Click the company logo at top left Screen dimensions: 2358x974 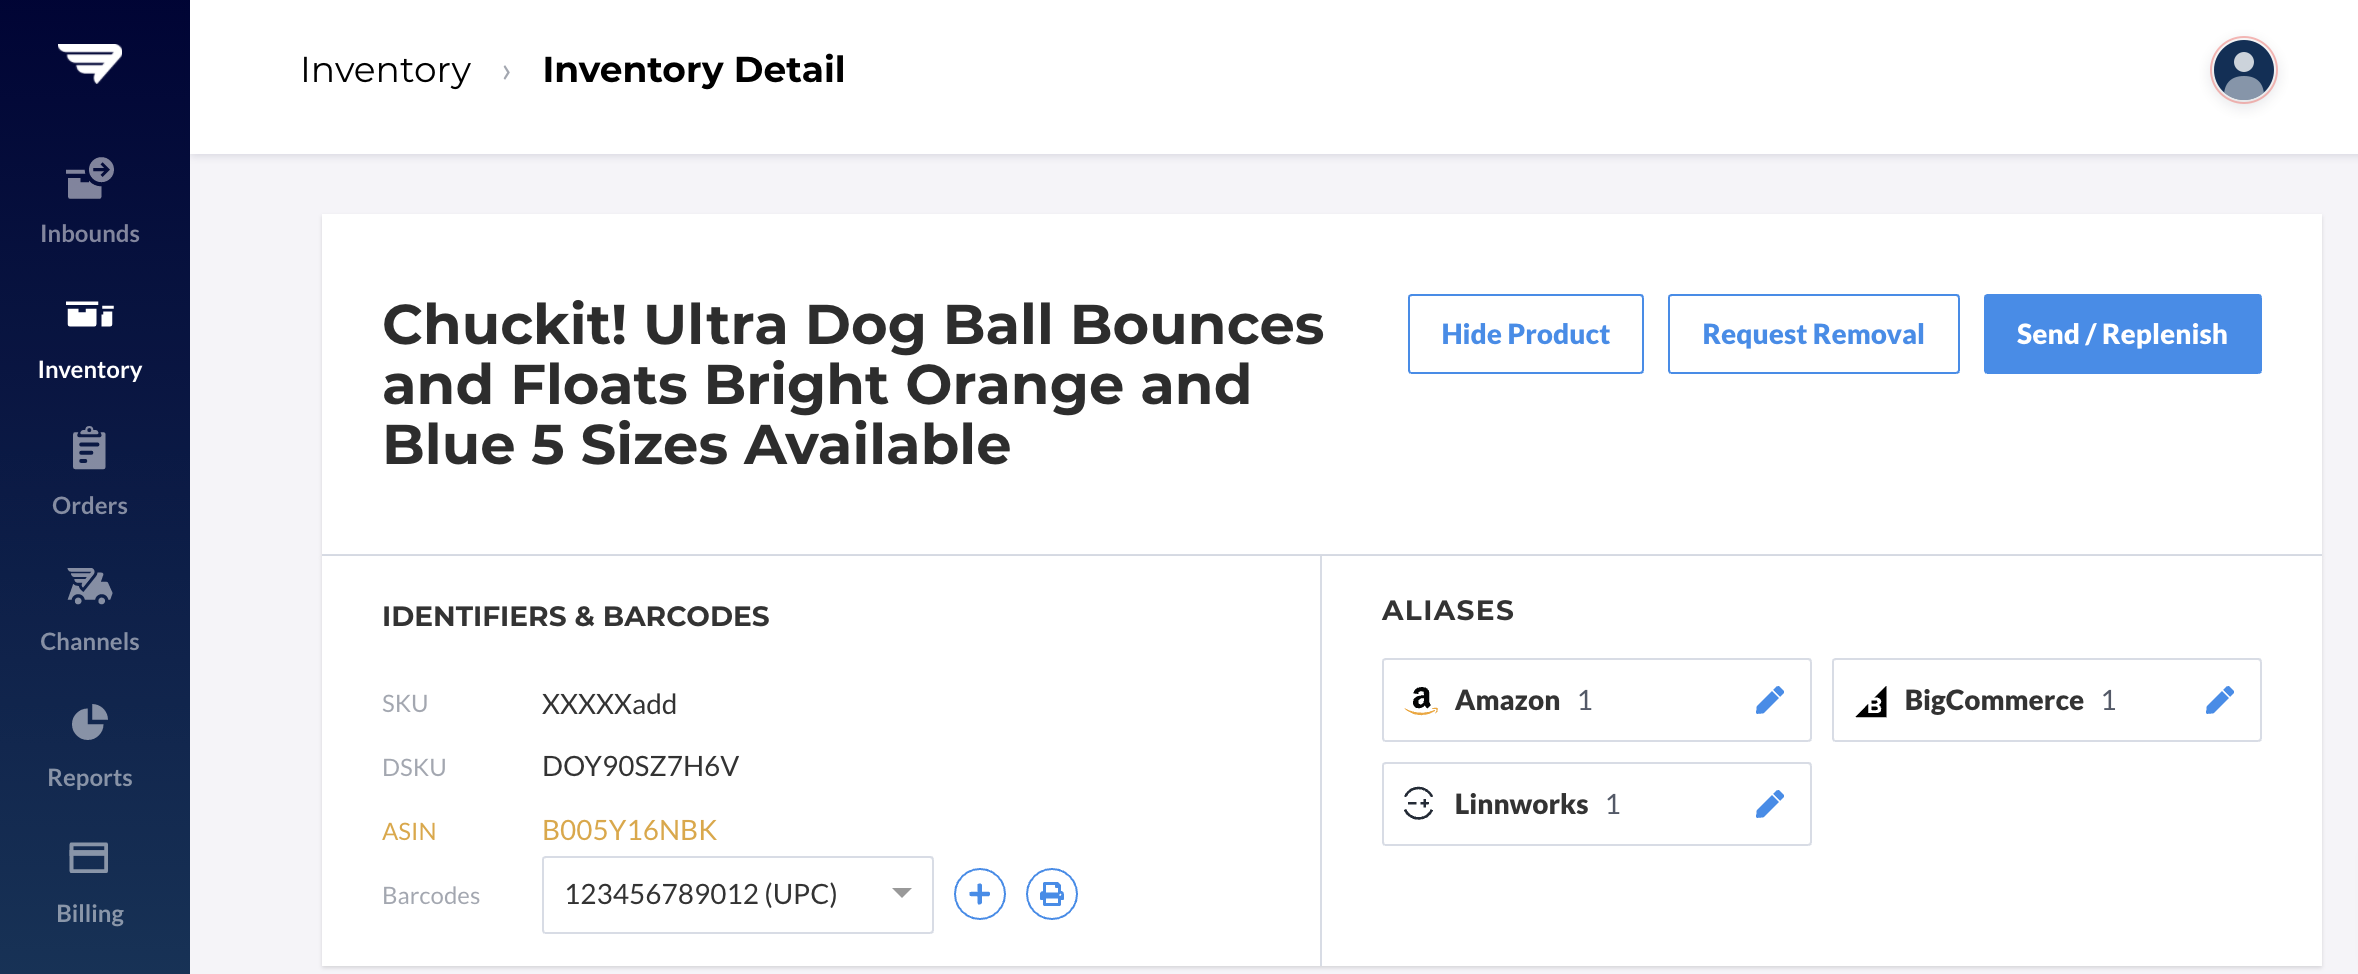coord(90,63)
